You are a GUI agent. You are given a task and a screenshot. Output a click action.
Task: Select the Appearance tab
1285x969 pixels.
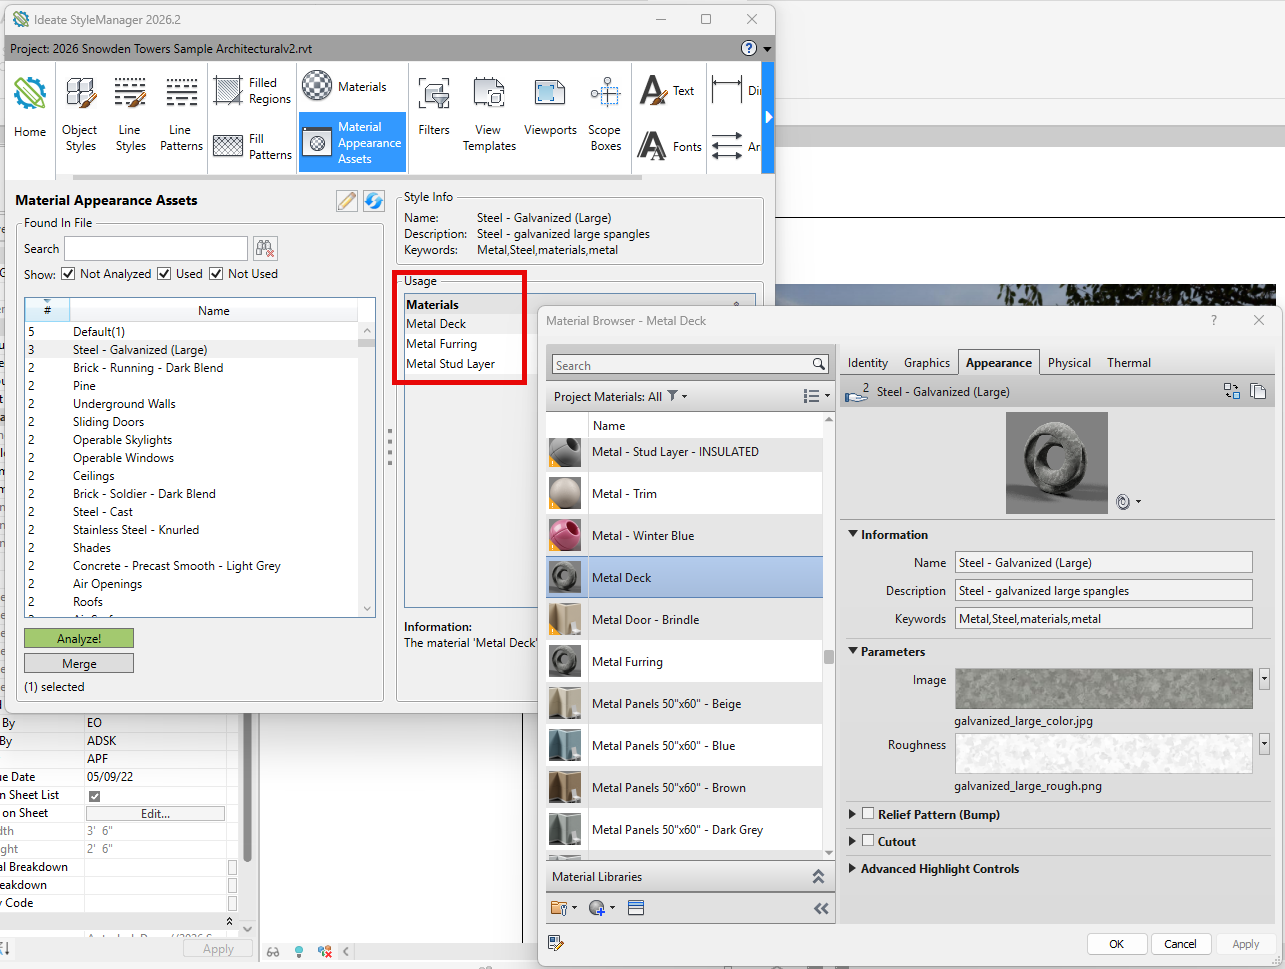pyautogui.click(x=999, y=363)
